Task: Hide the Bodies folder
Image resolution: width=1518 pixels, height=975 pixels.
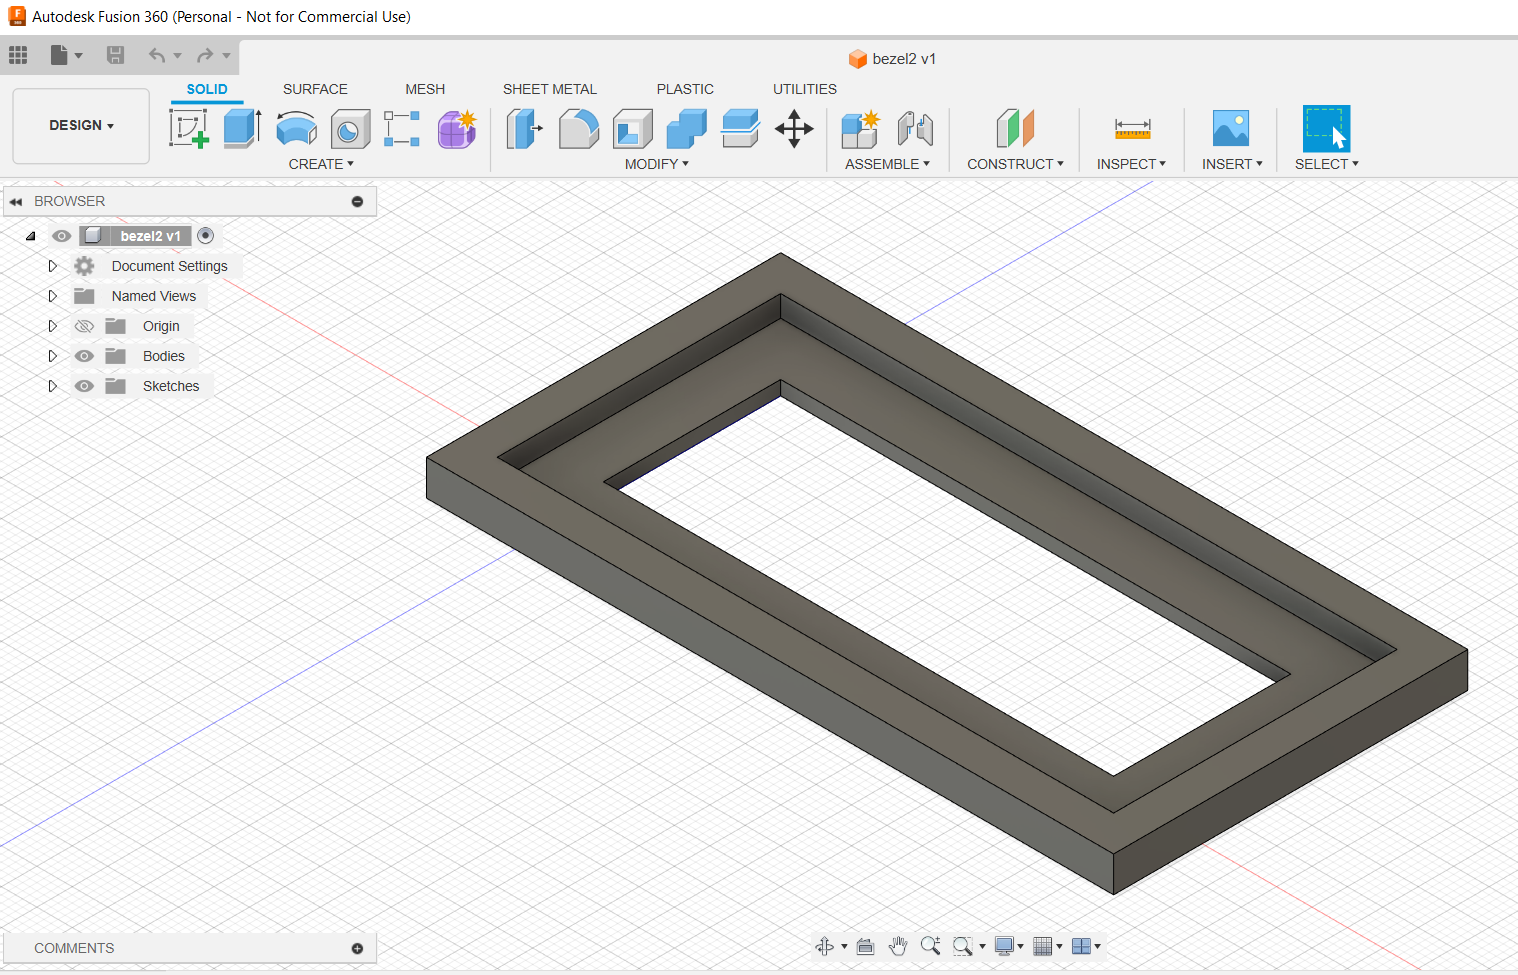Action: (x=84, y=356)
